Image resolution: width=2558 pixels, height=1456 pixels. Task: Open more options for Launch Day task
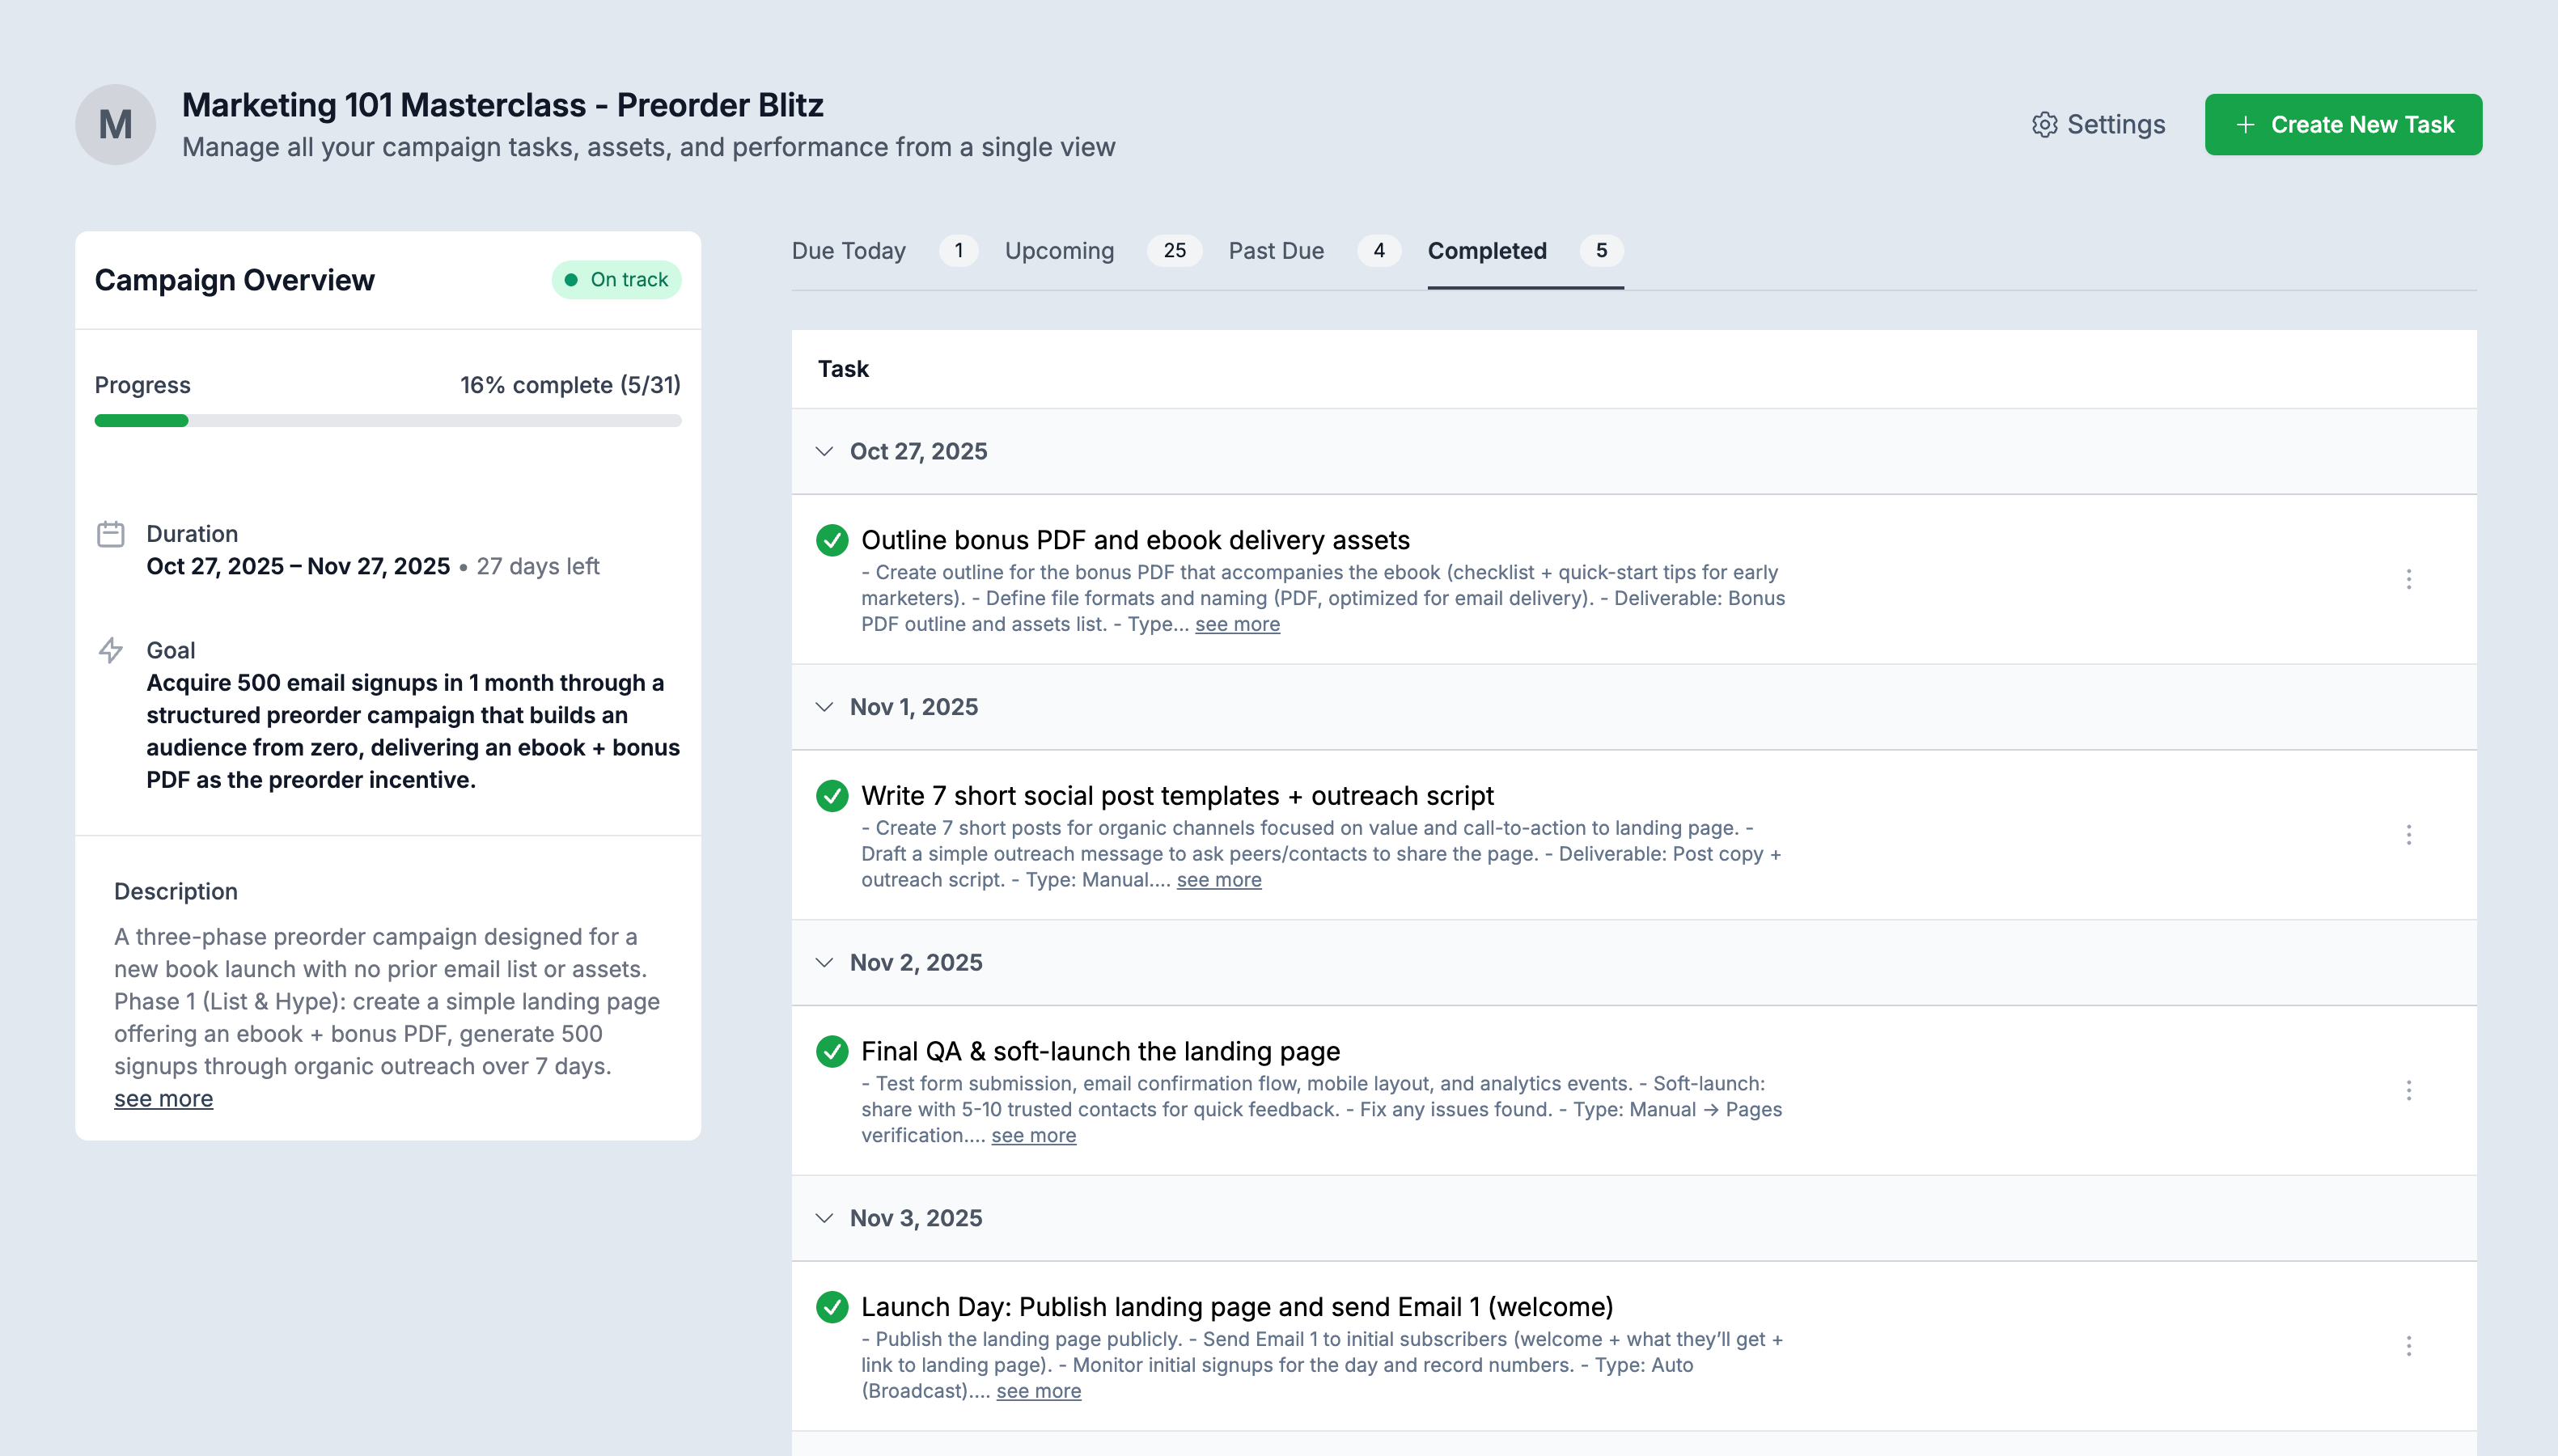pos(2408,1345)
